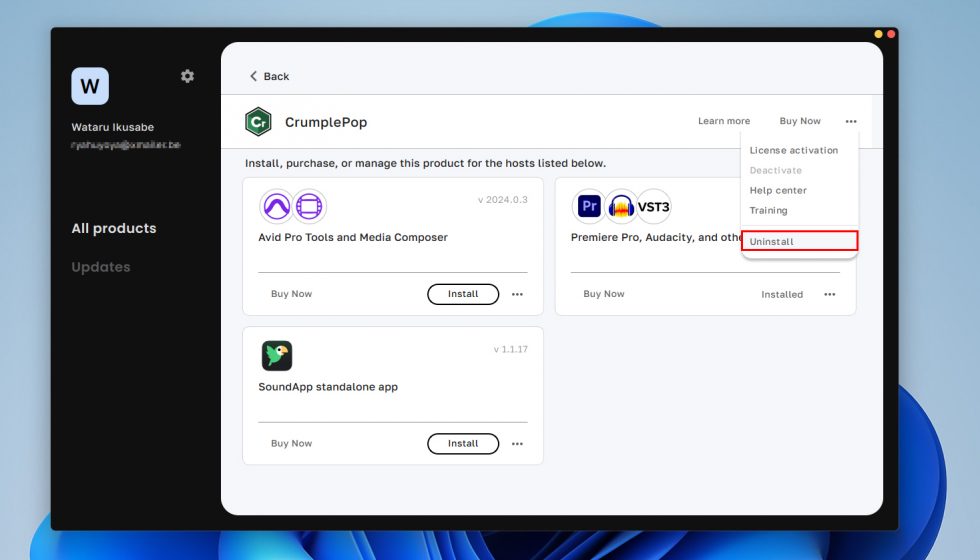Click the SoundApp standalone app title
980x560 pixels.
point(328,387)
